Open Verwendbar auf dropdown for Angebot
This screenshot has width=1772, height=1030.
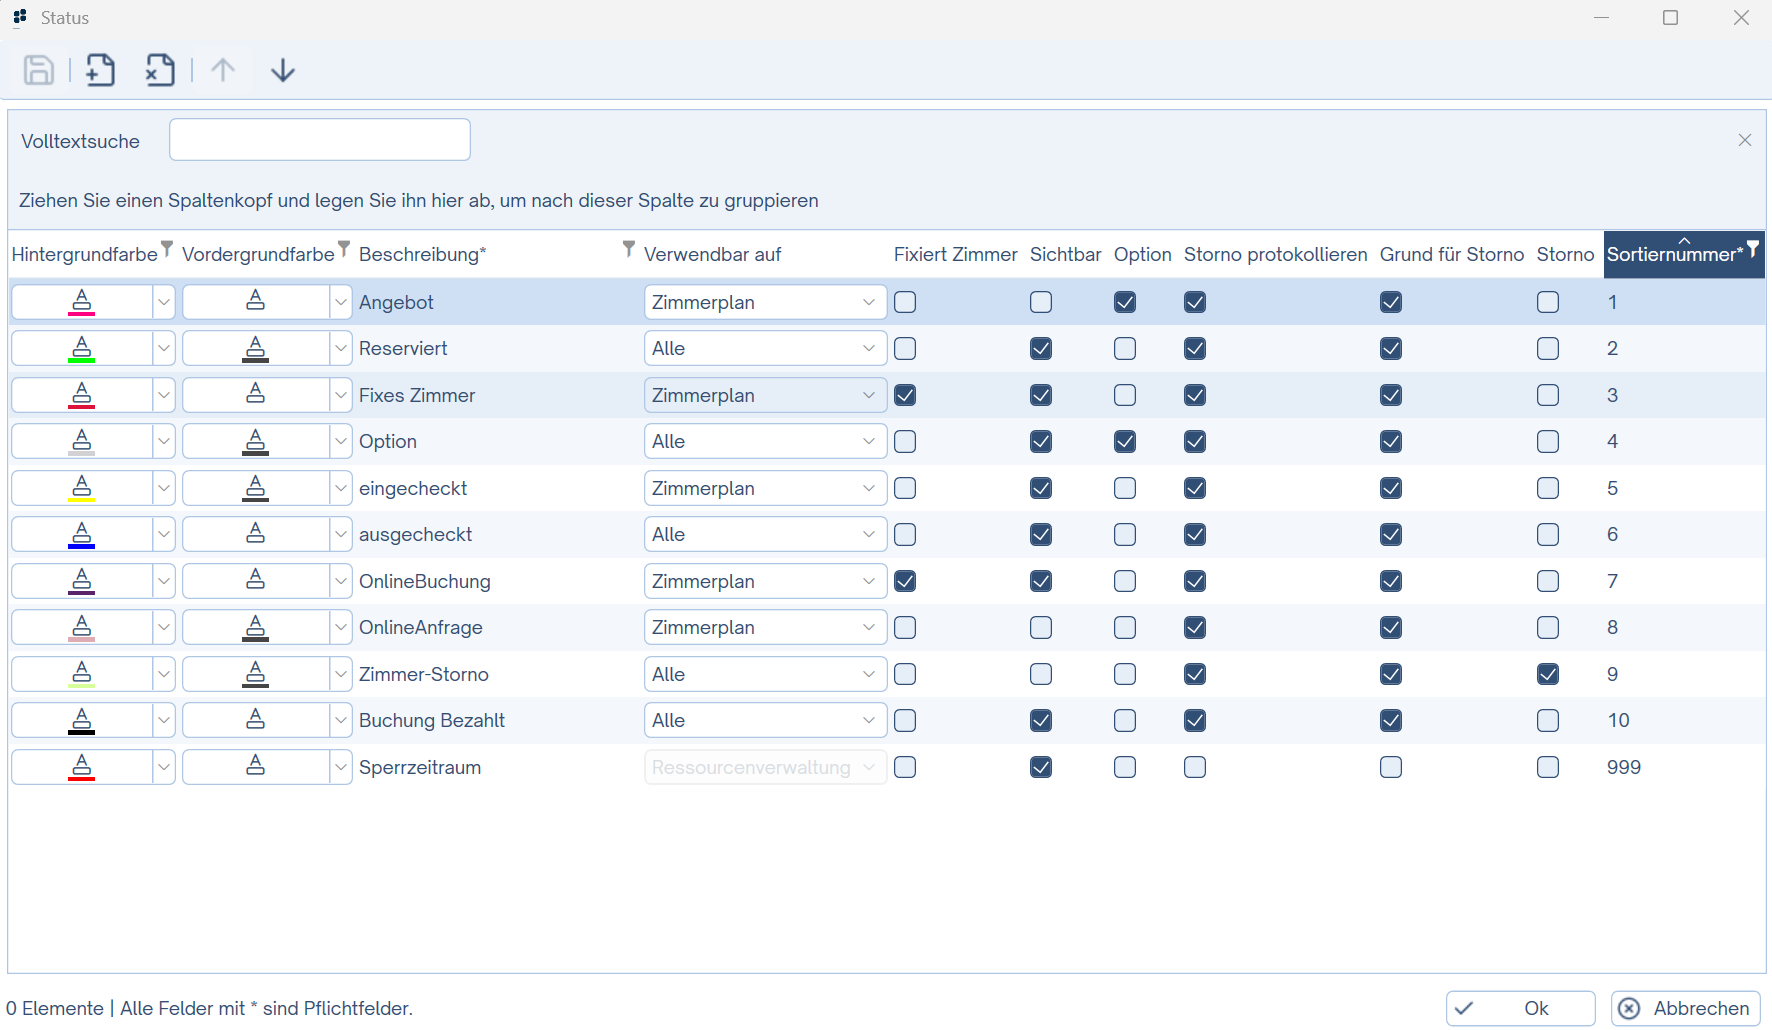867,302
